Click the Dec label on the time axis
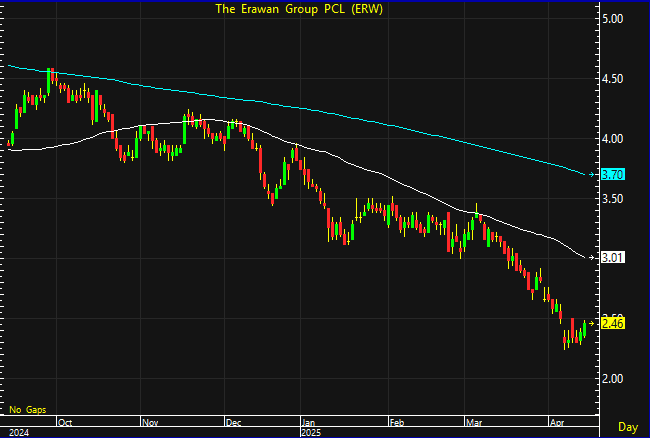The width and height of the screenshot is (650, 438). (233, 423)
